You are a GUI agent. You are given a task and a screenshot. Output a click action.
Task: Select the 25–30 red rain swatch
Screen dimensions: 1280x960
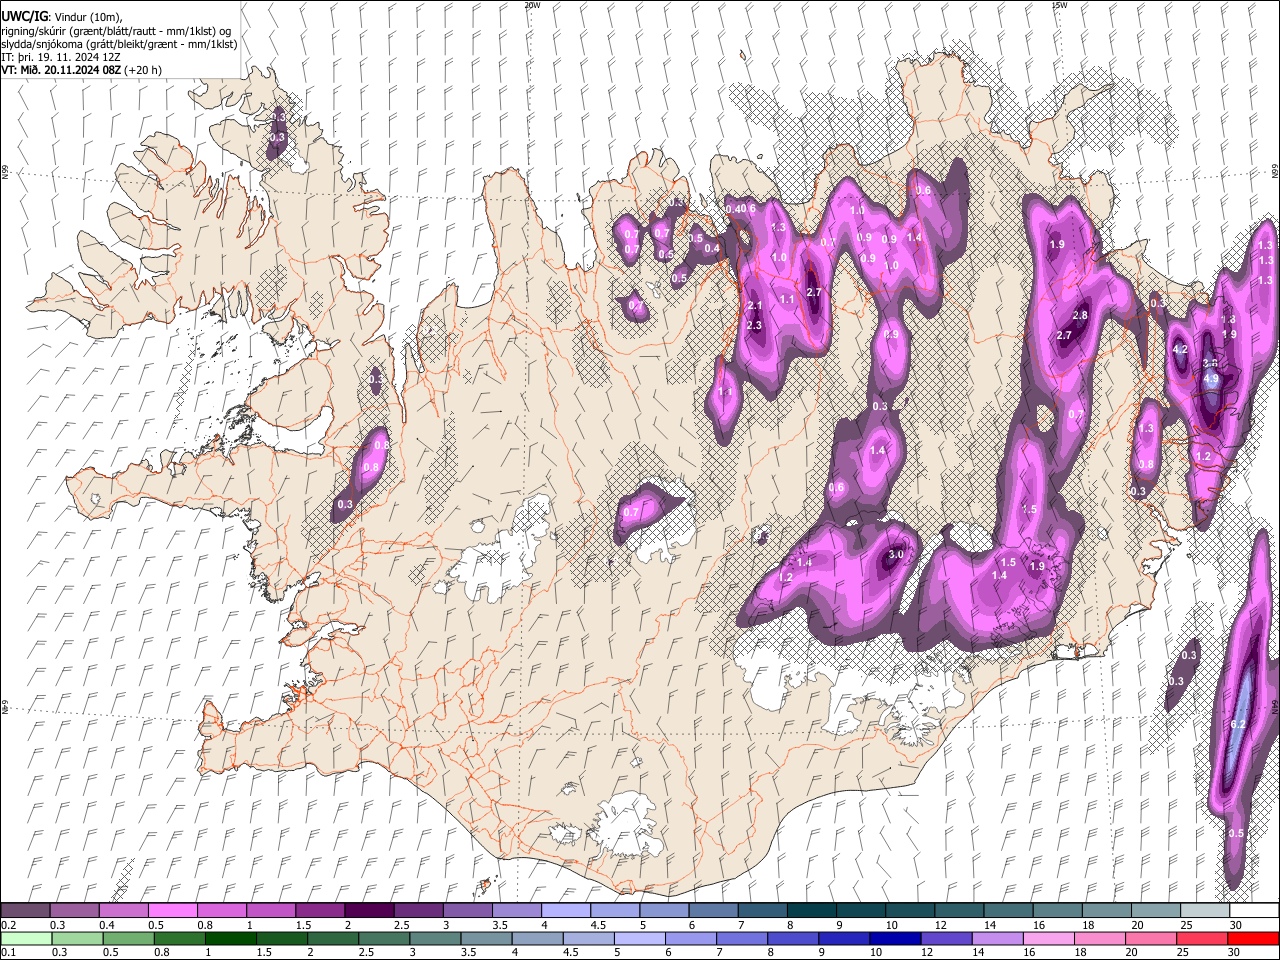point(1202,938)
